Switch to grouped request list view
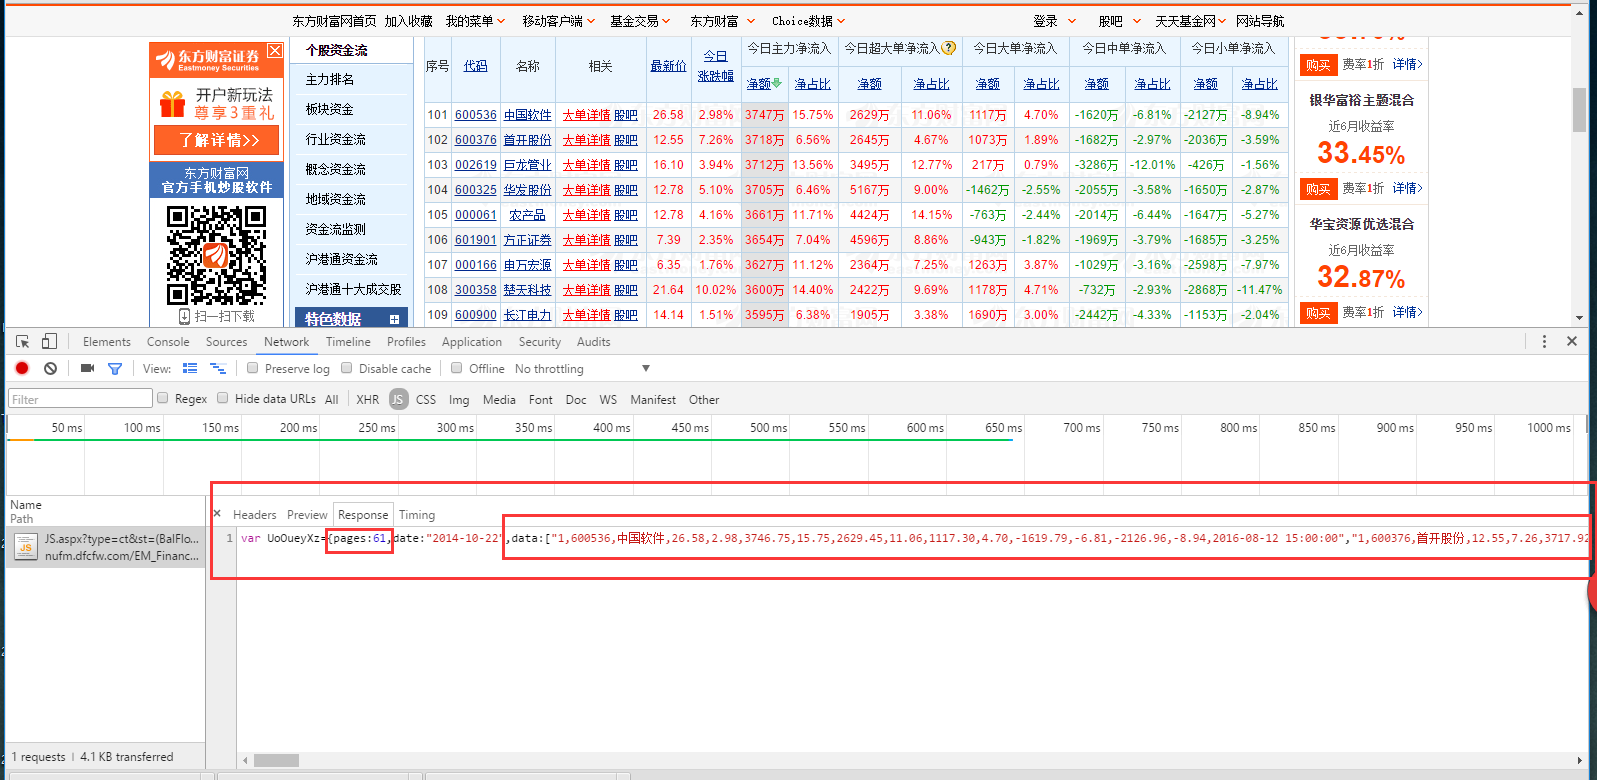1597x780 pixels. 218,368
